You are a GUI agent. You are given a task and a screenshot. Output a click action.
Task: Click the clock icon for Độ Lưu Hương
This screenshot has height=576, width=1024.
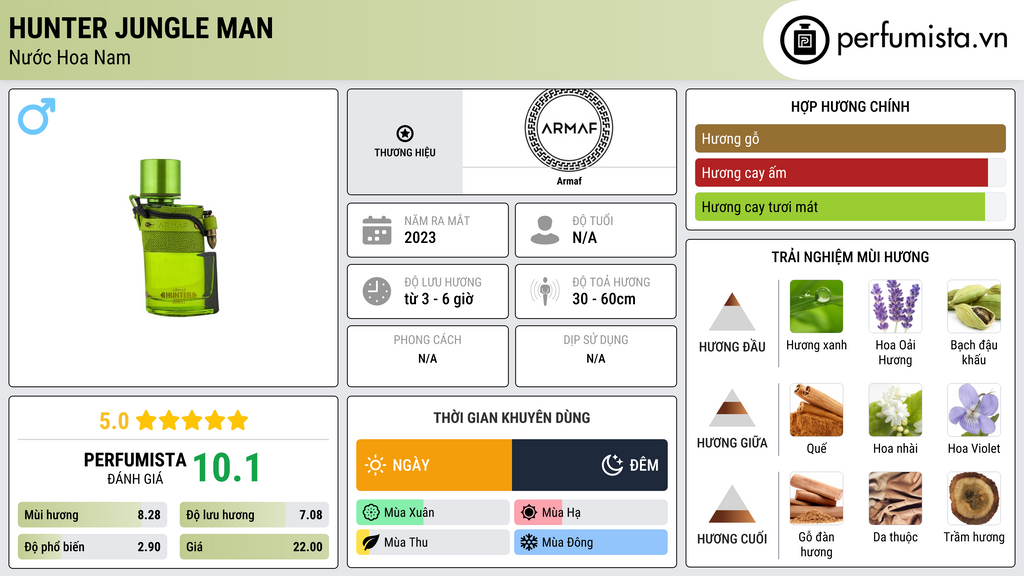pos(376,291)
